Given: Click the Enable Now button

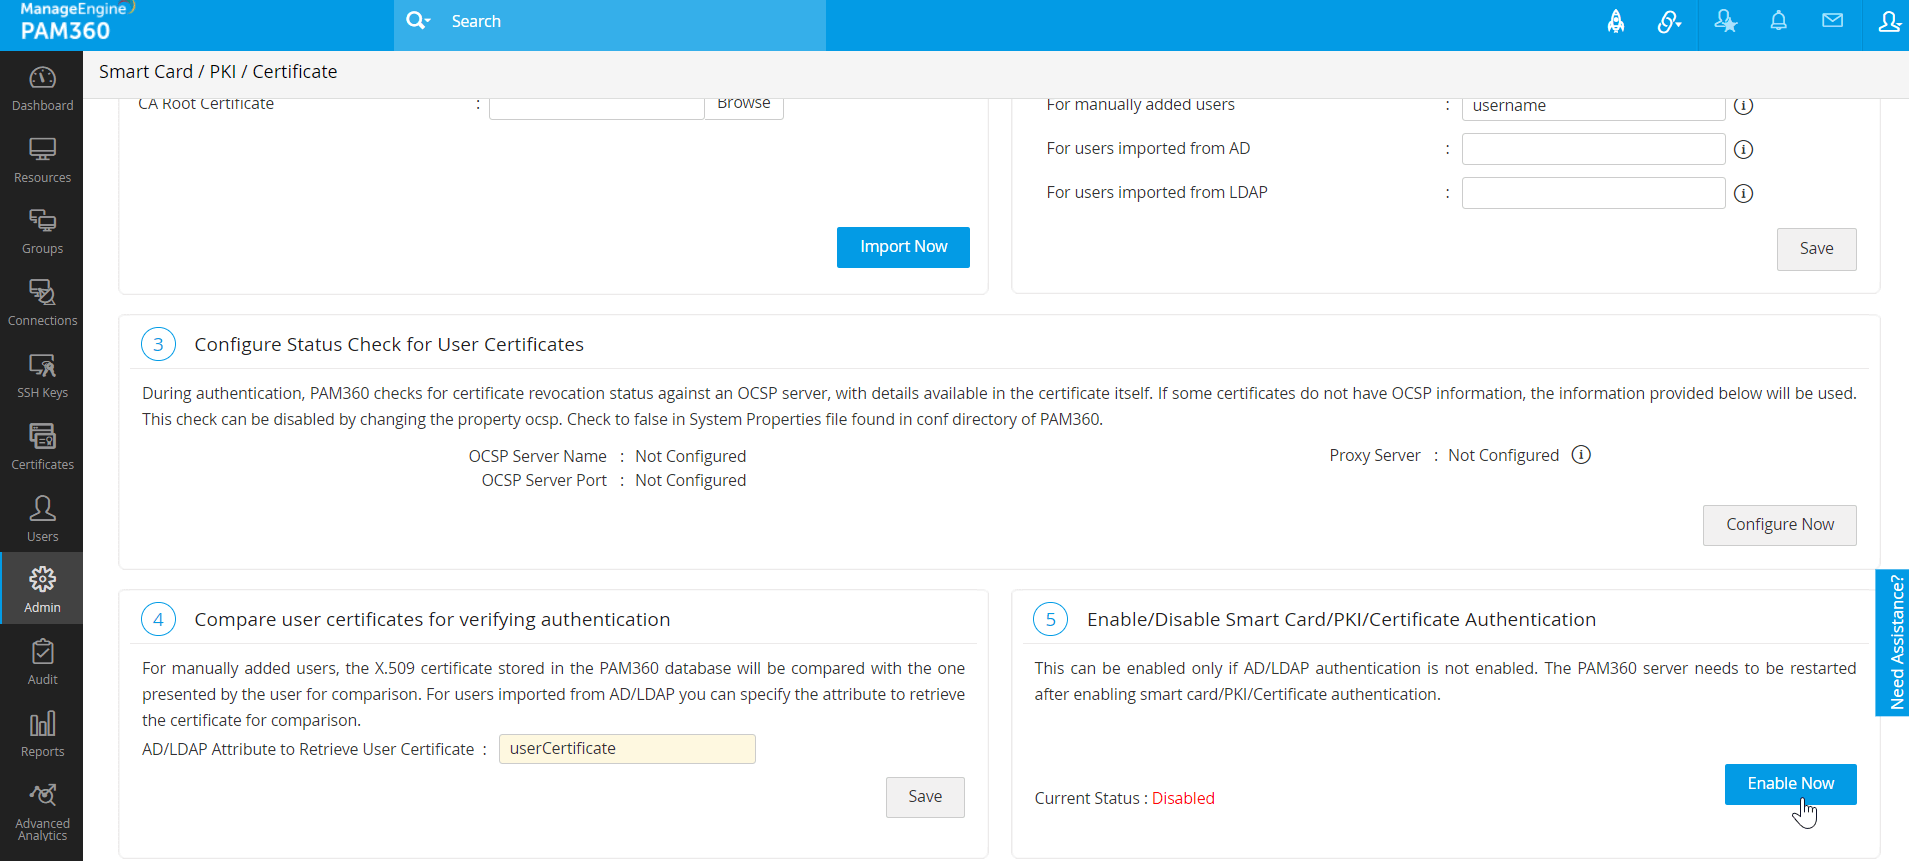Looking at the screenshot, I should coord(1790,784).
